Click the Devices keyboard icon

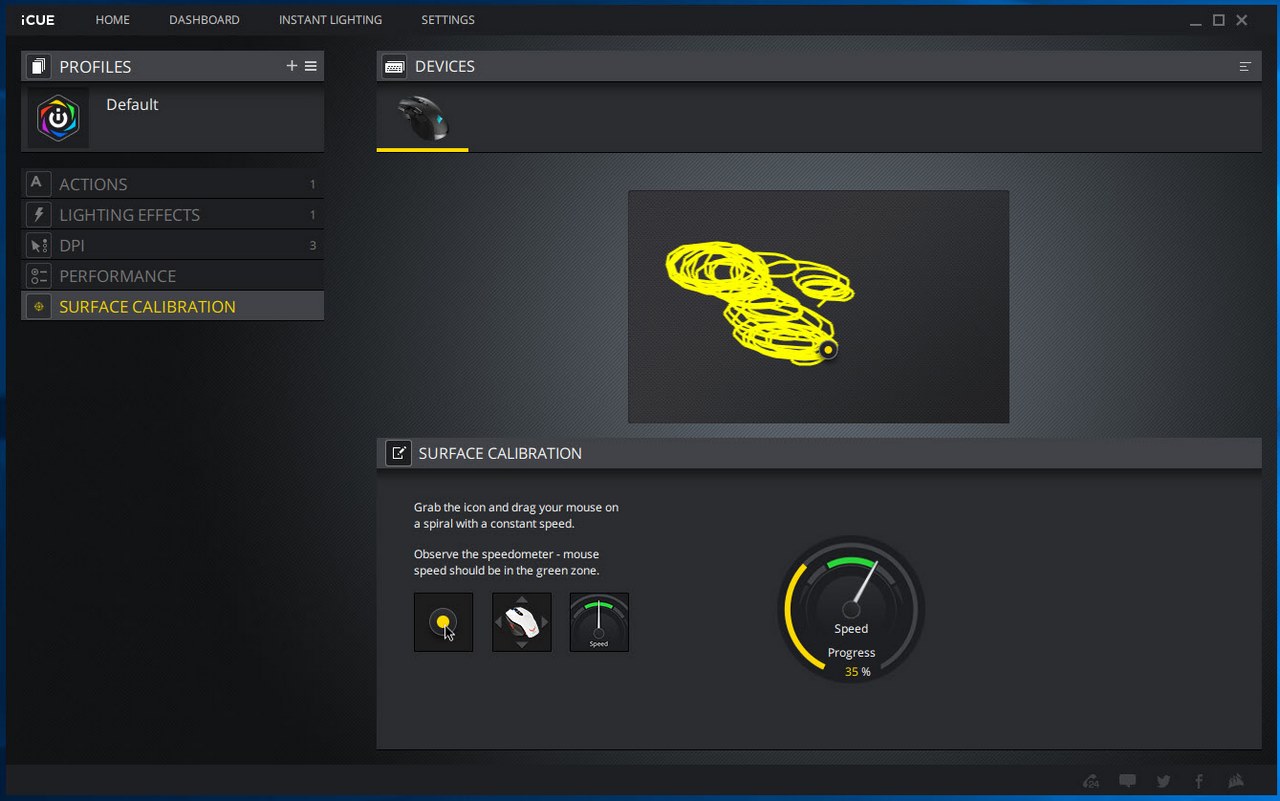click(x=394, y=66)
